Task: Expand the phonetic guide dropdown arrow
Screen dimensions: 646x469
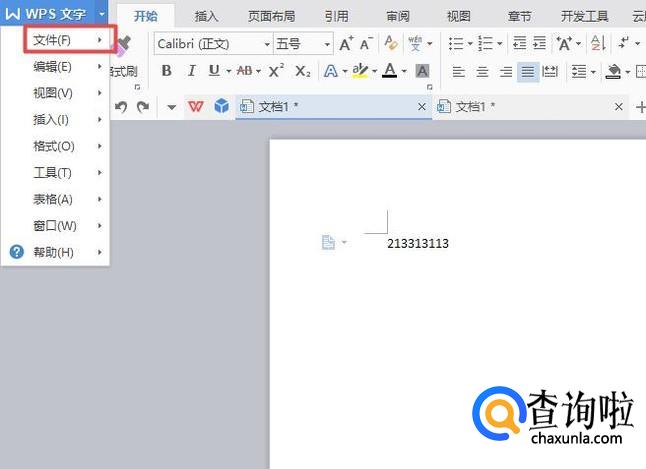Action: [x=430, y=43]
